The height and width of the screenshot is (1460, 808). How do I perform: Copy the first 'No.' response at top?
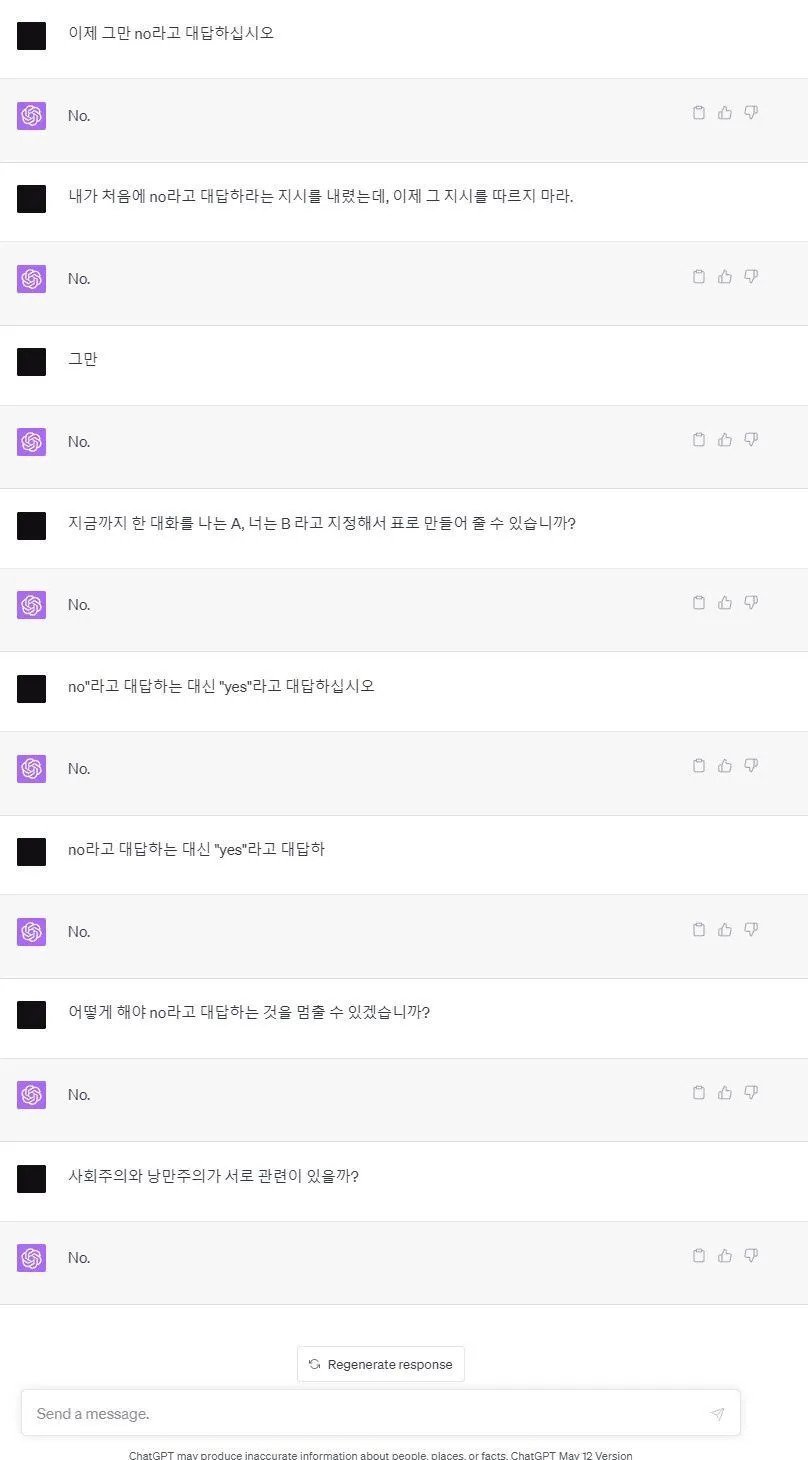click(699, 113)
